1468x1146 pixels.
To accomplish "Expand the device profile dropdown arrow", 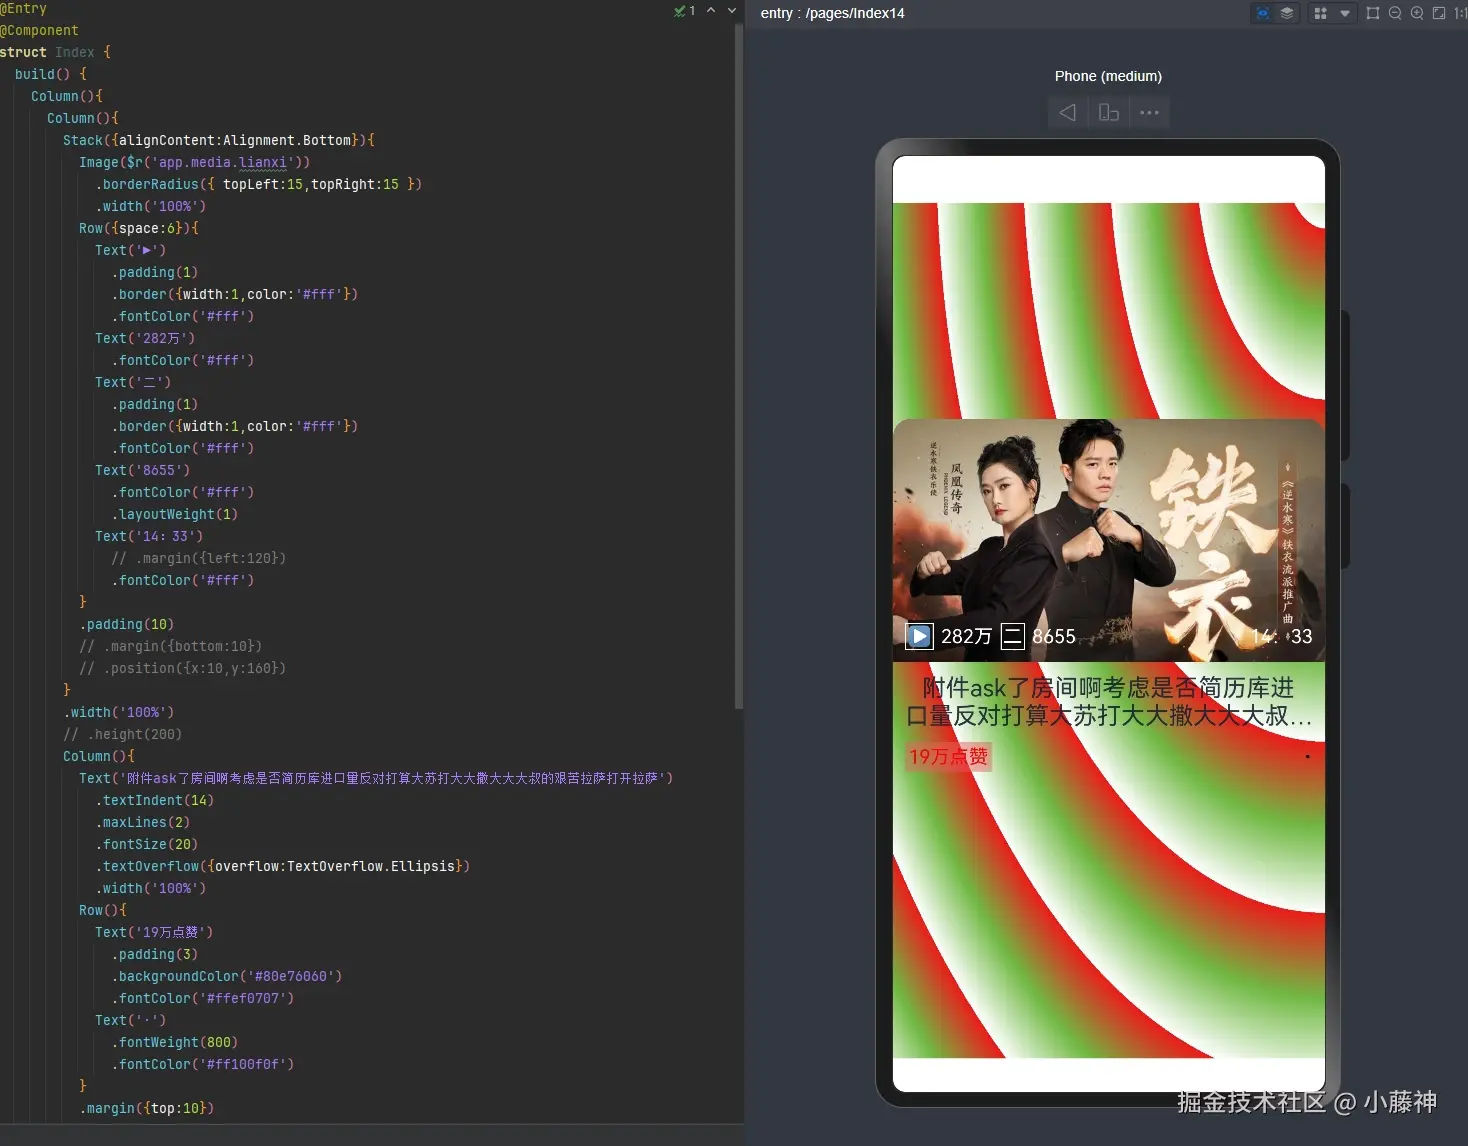I will point(1345,13).
